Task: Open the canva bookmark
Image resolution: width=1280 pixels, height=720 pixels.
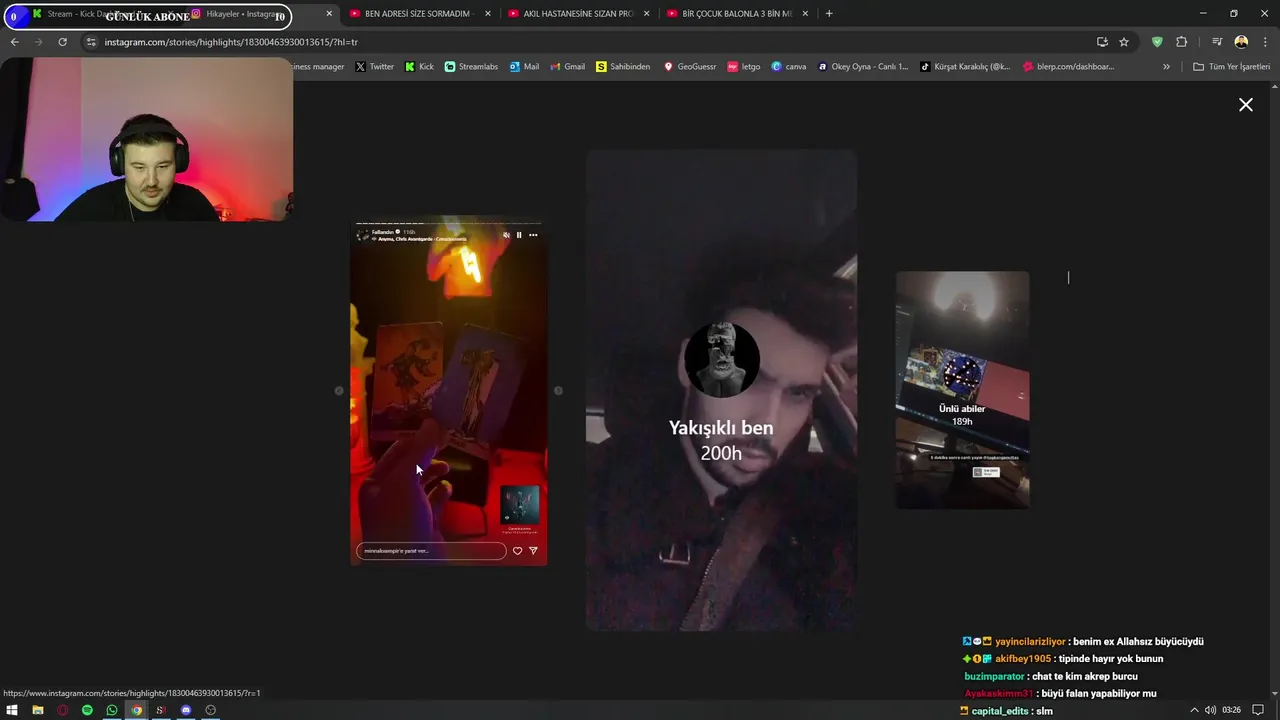Action: (x=789, y=67)
